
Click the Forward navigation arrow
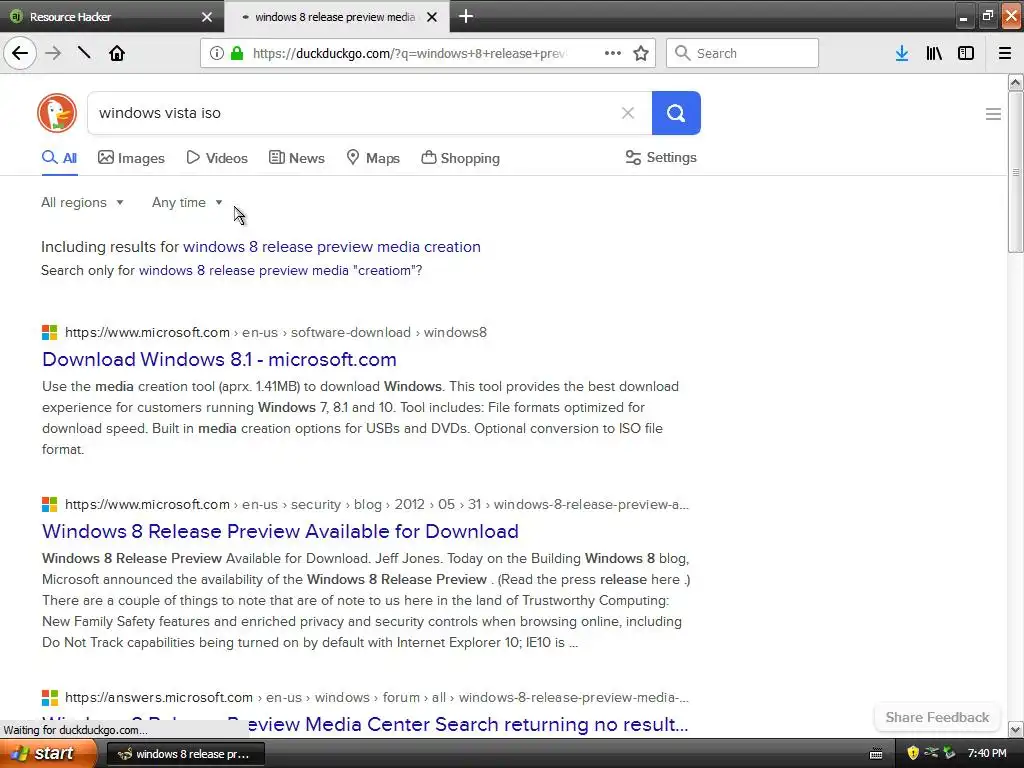[x=53, y=53]
